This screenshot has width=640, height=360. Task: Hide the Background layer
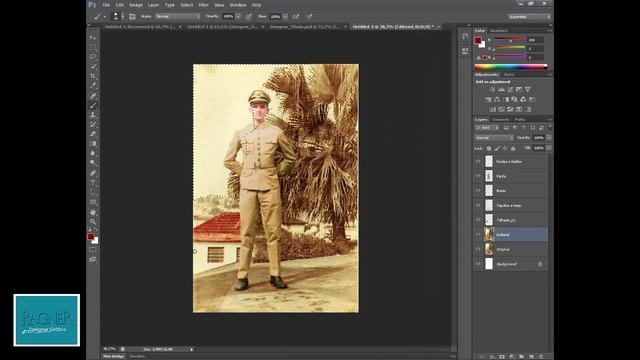(x=478, y=264)
